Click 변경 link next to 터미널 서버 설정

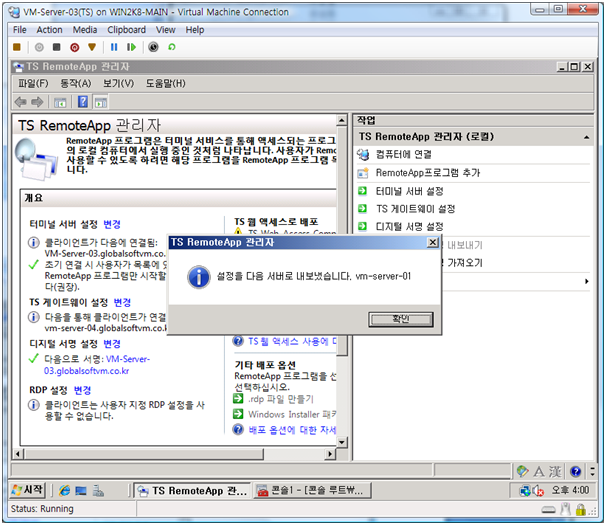click(112, 224)
